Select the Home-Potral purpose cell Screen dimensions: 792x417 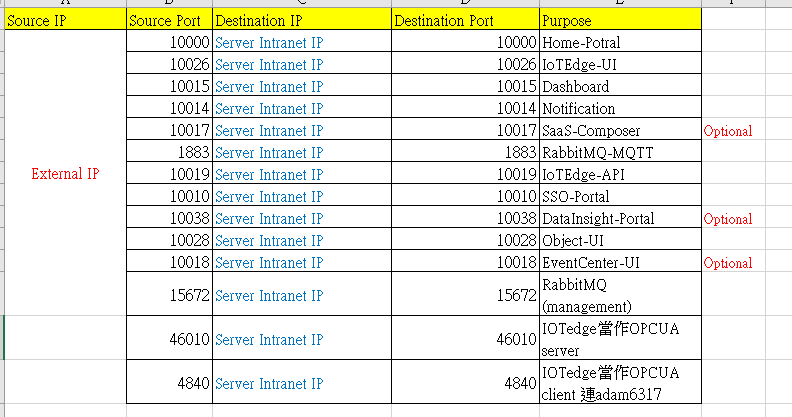click(x=620, y=43)
